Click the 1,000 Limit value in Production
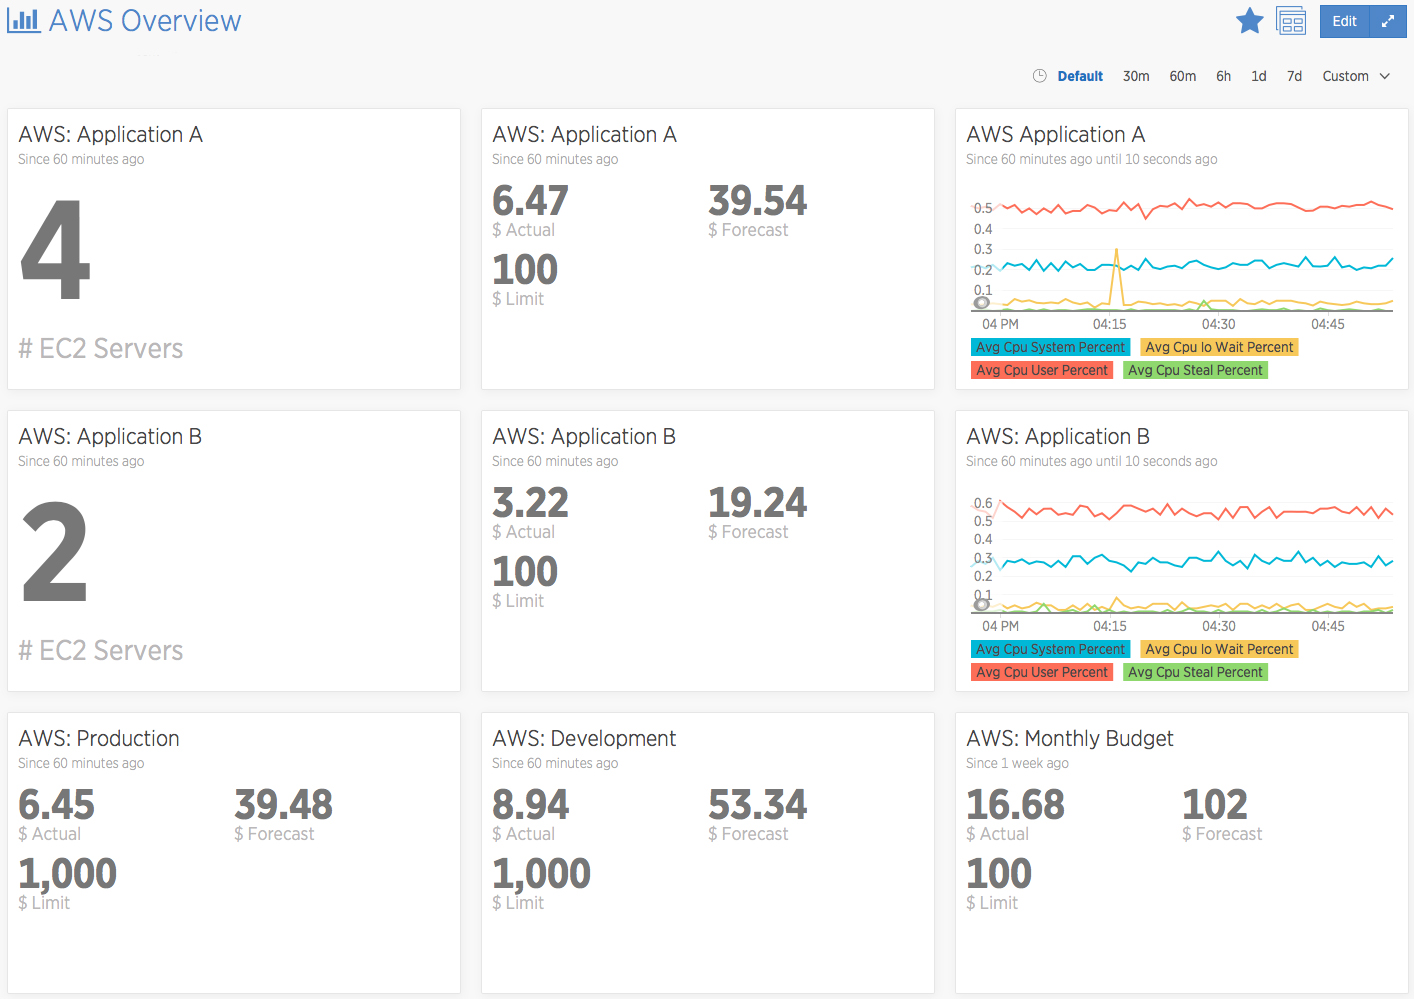Viewport: 1414px width, 999px height. pos(67,874)
